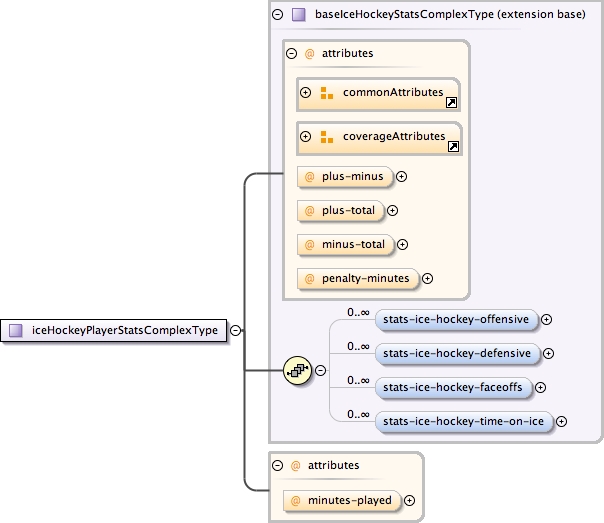Collapse the upper attributes group
Viewport: 604px width, 523px height.
click(292, 54)
